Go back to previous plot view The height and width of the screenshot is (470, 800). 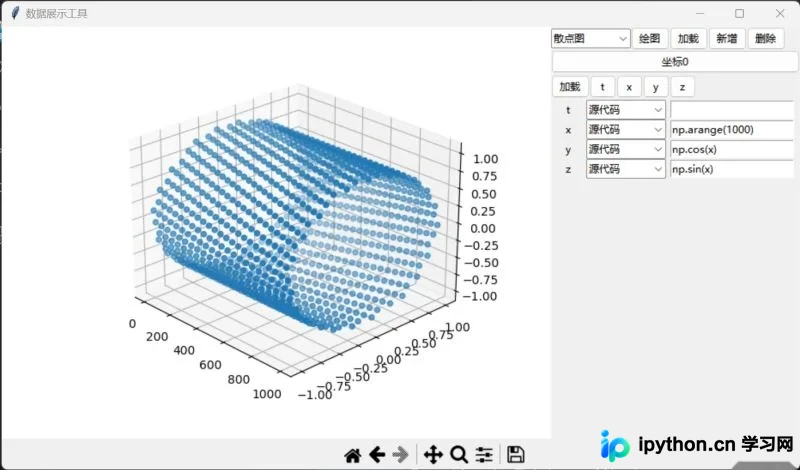click(377, 454)
